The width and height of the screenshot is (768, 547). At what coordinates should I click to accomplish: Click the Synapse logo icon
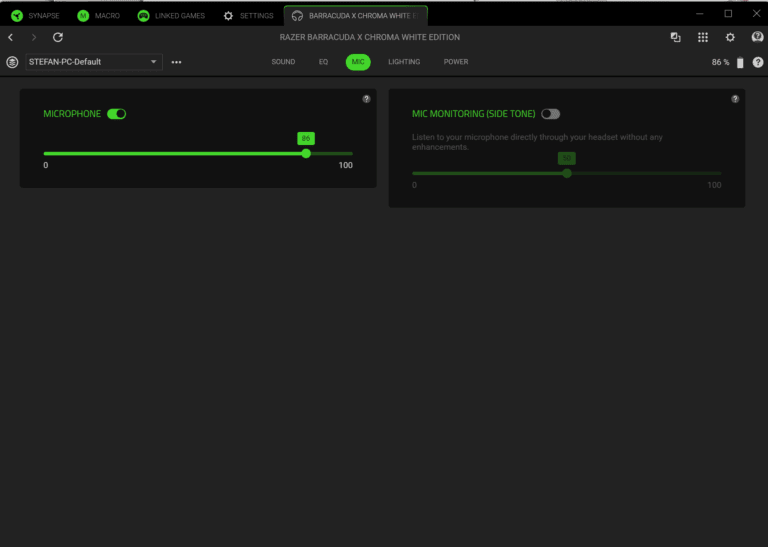(x=17, y=16)
